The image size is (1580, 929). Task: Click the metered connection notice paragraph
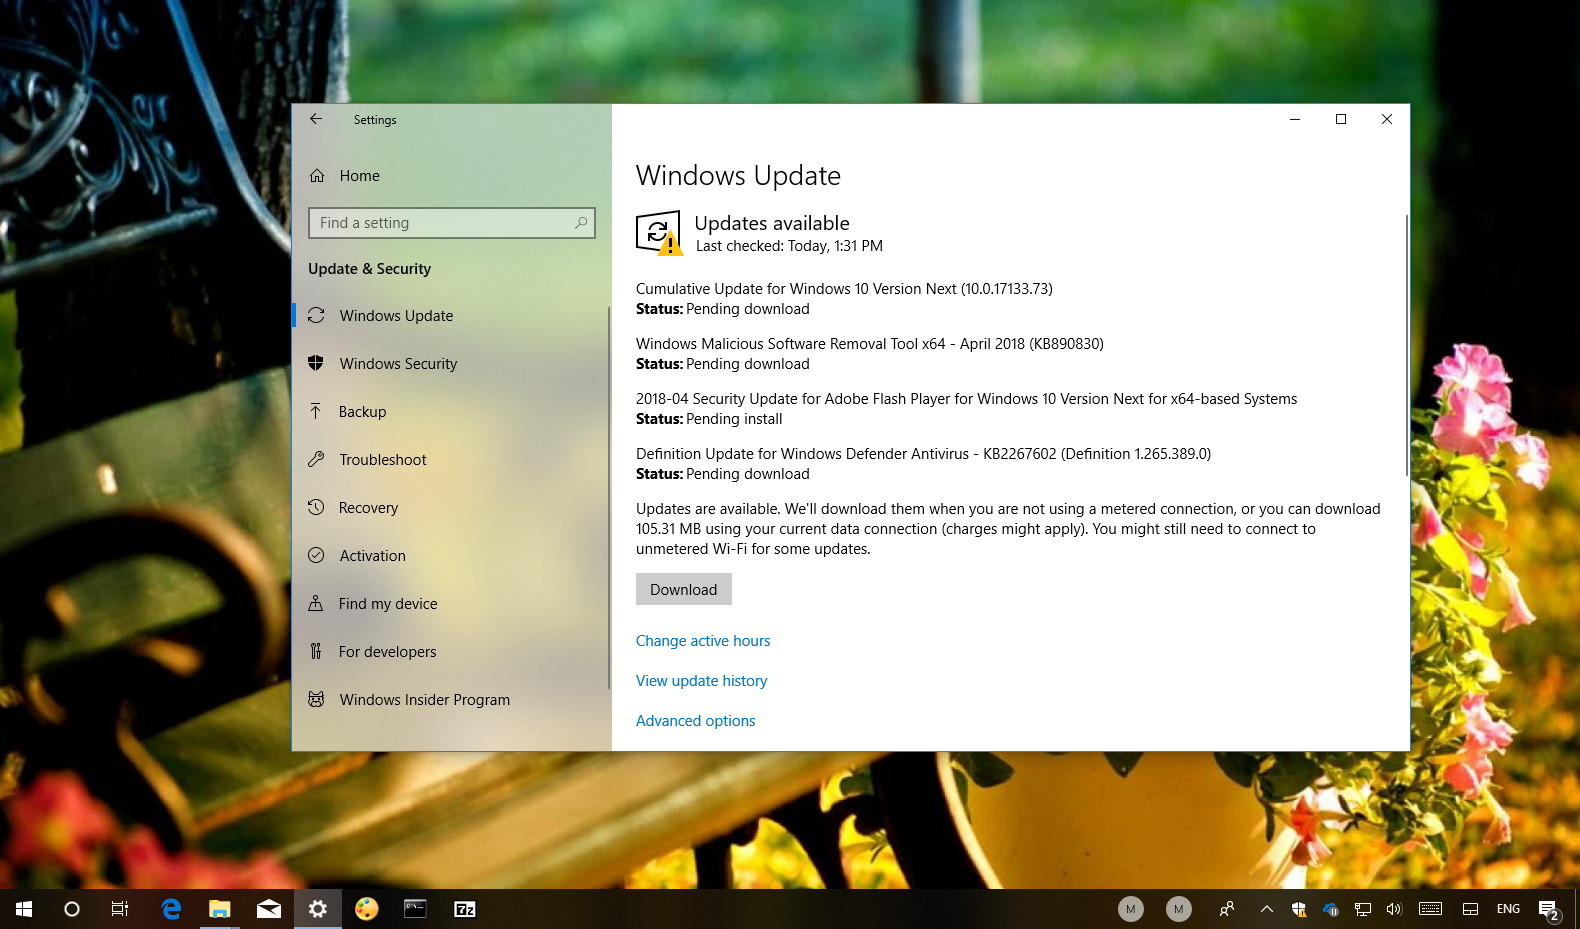point(1008,529)
